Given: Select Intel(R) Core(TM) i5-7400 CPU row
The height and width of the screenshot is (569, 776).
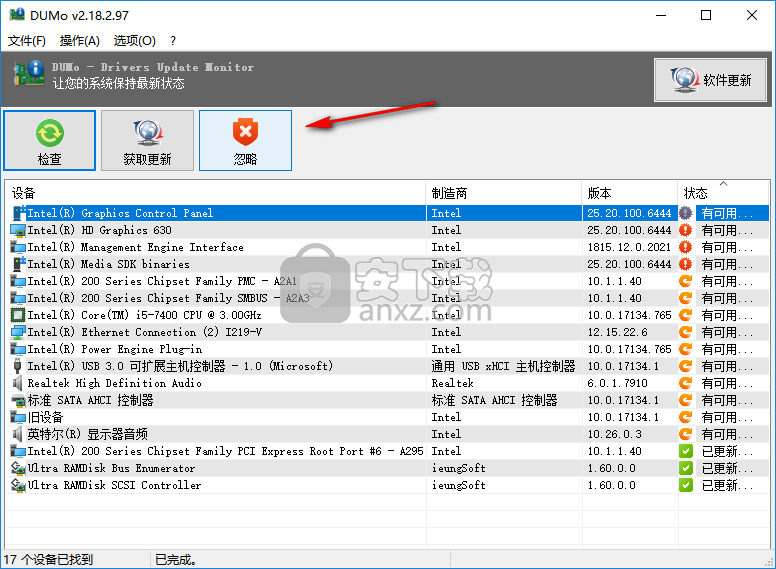Looking at the screenshot, I should tap(388, 315).
